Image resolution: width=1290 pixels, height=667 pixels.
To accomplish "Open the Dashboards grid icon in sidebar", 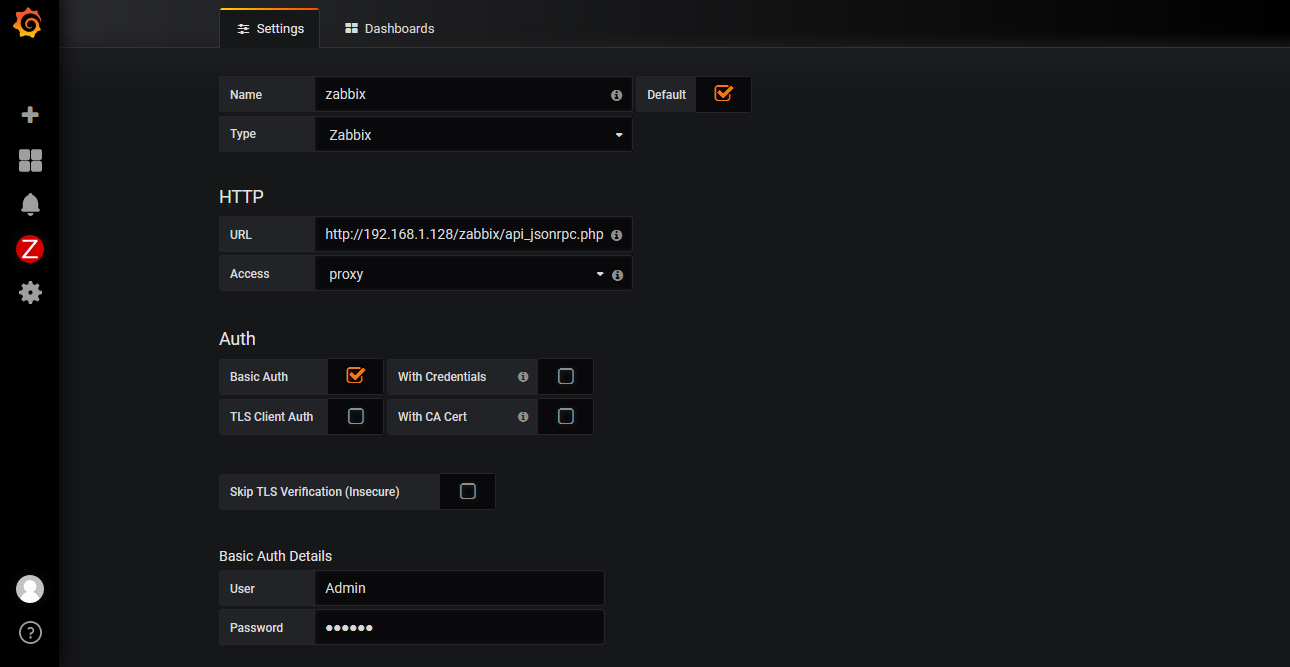I will pos(30,160).
